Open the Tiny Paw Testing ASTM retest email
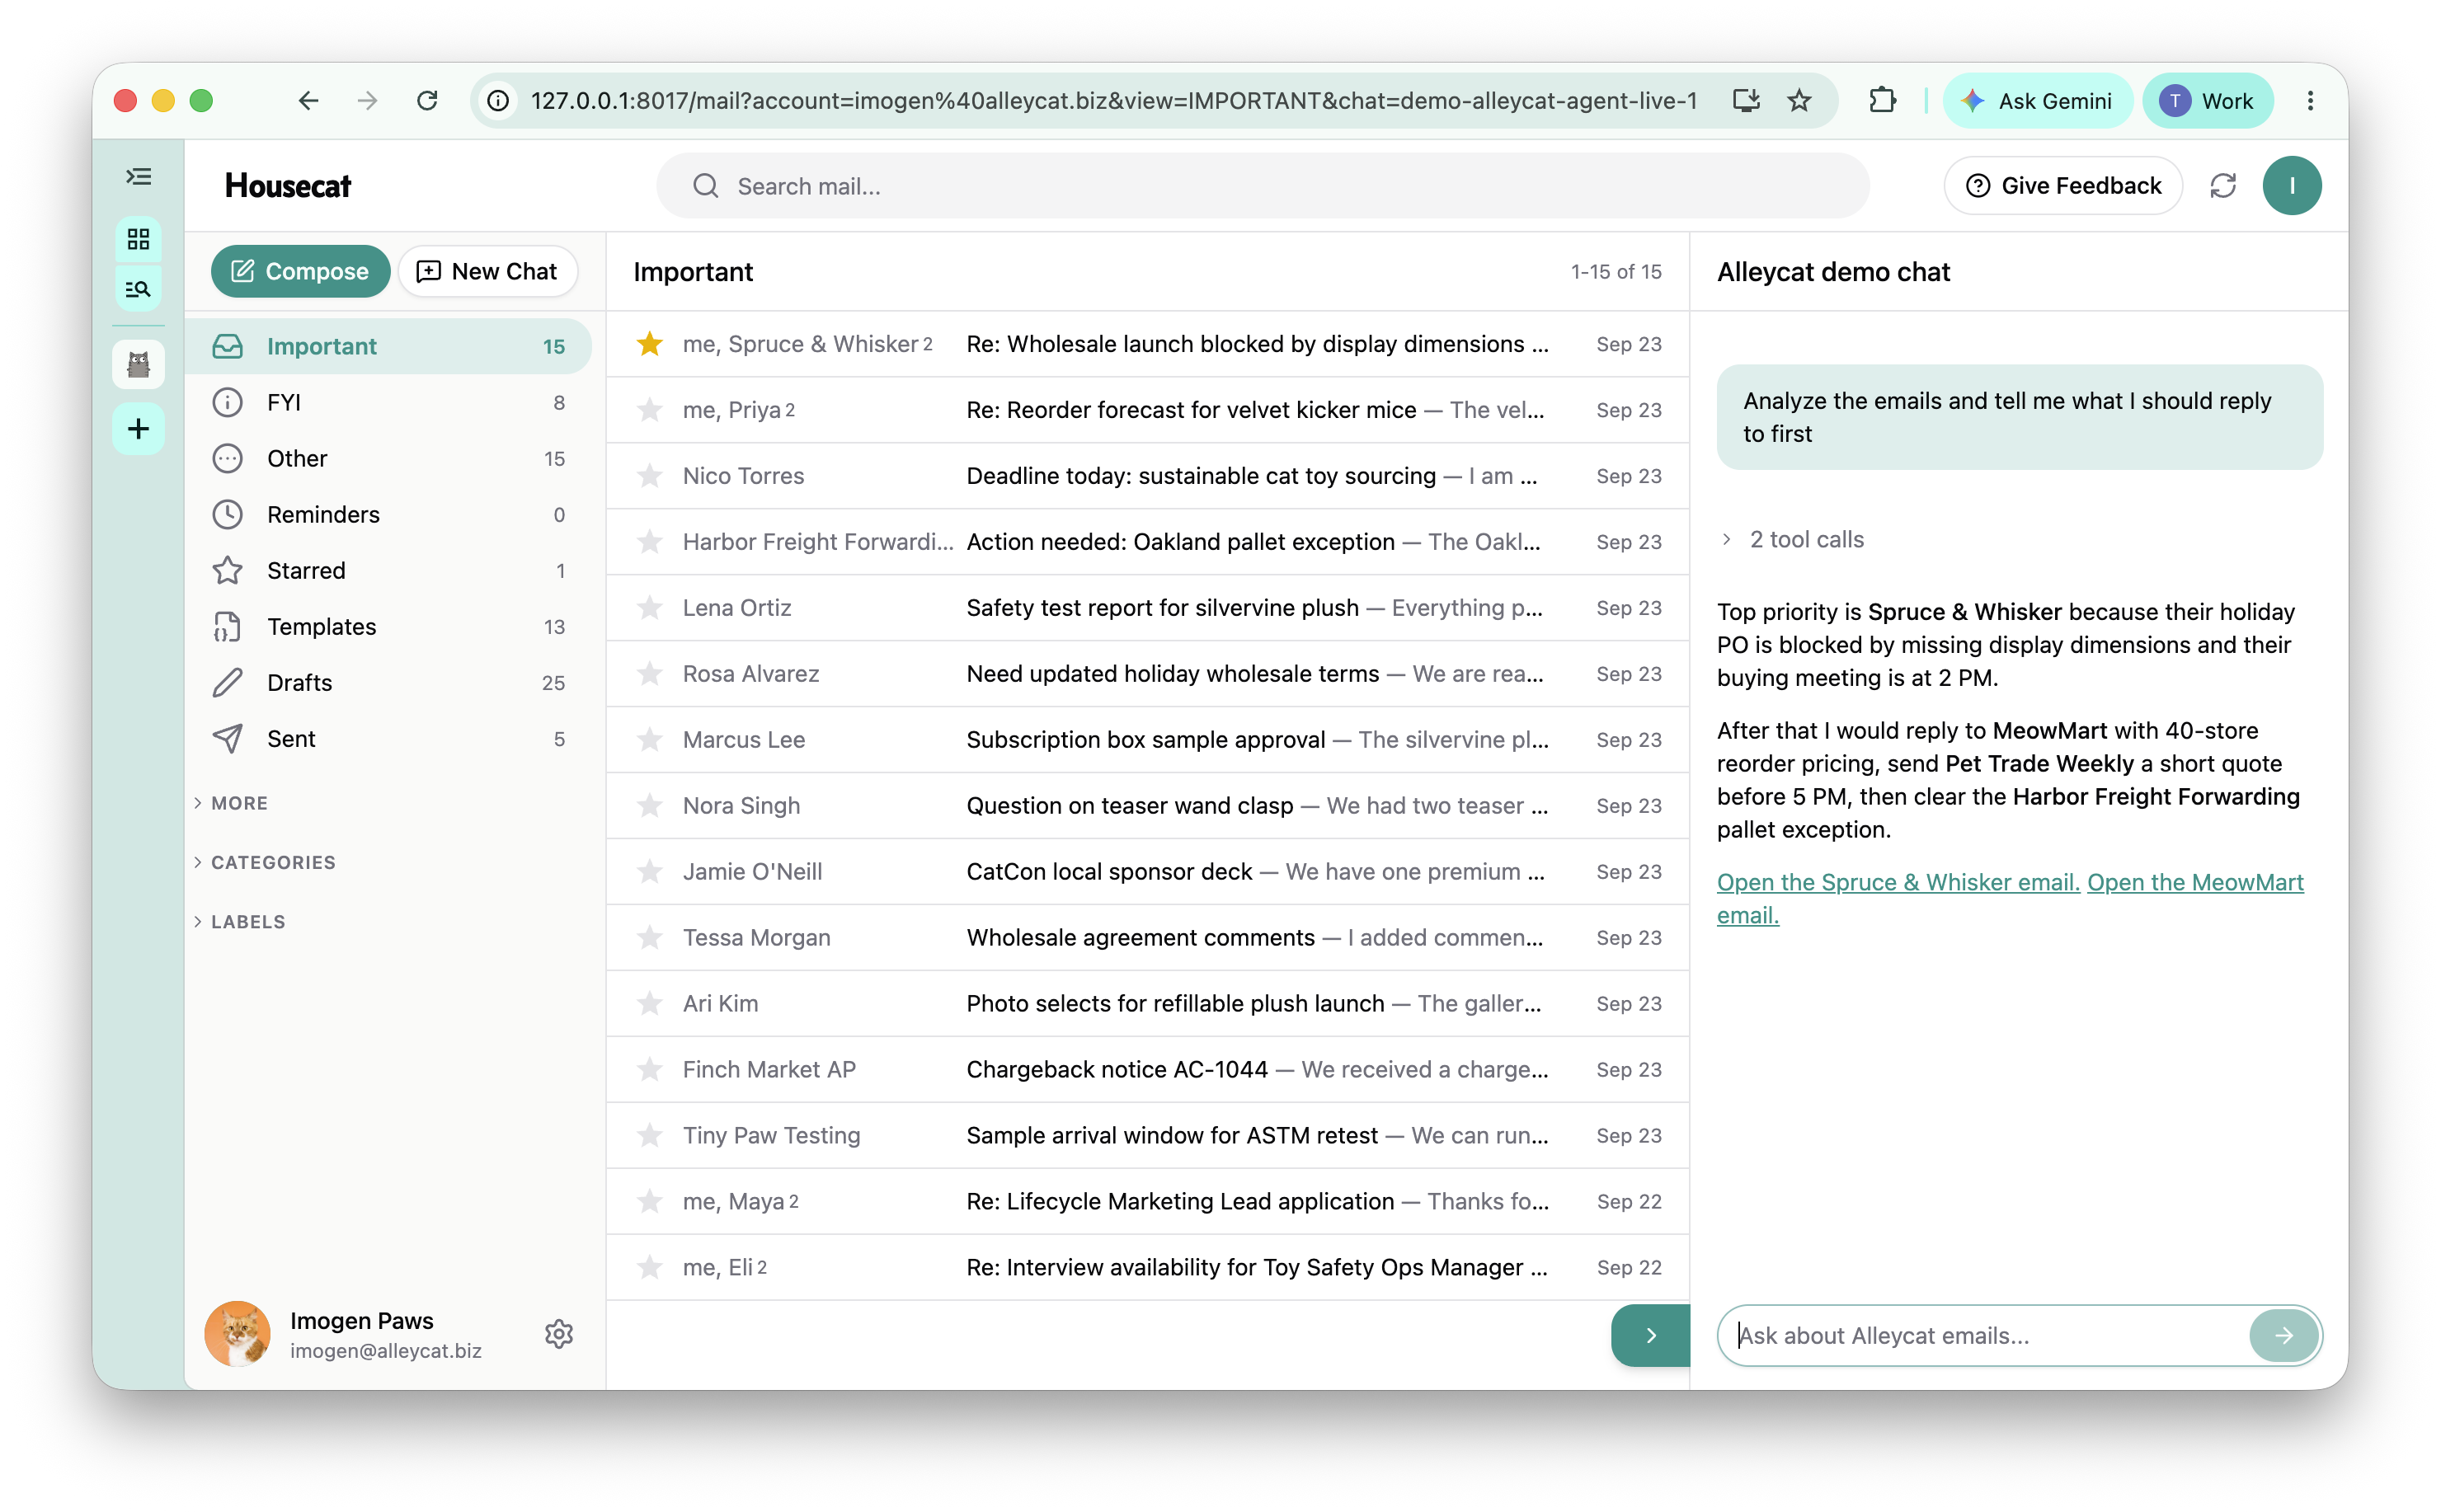The width and height of the screenshot is (2441, 1512). coord(1147,1136)
